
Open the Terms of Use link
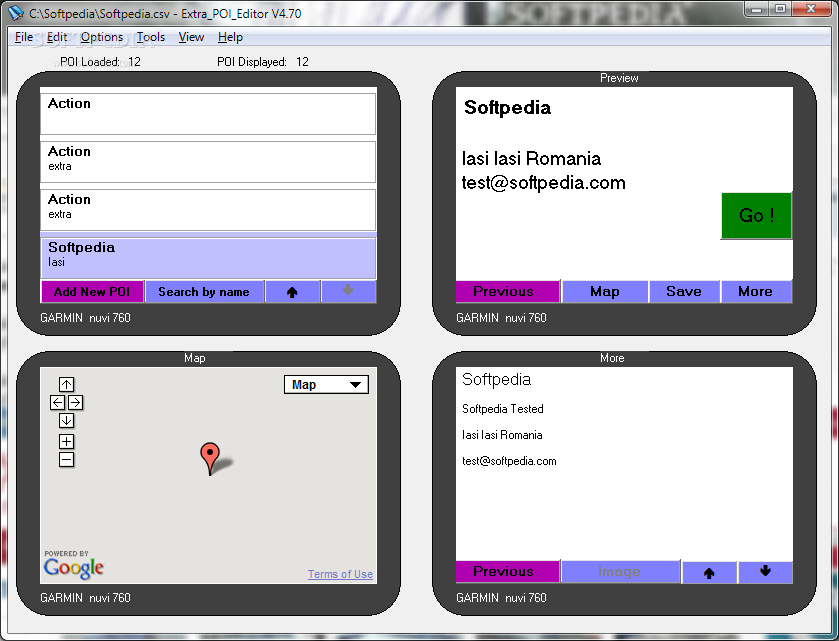(340, 574)
